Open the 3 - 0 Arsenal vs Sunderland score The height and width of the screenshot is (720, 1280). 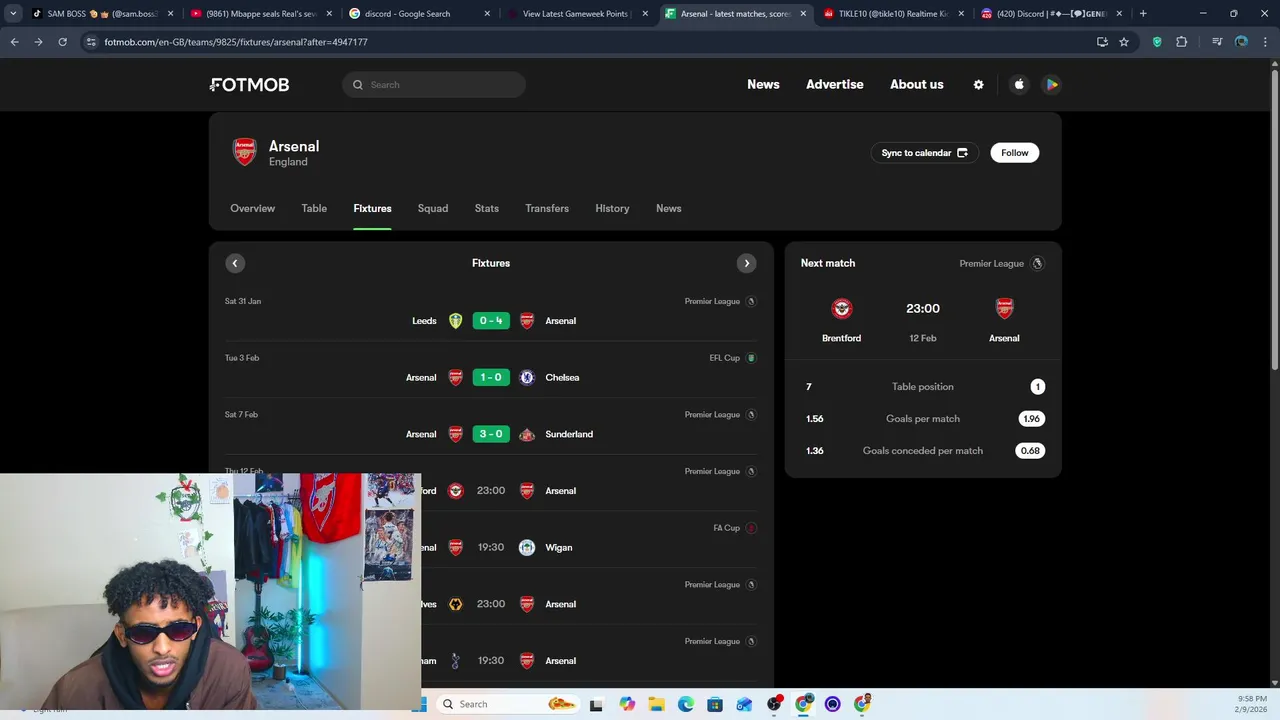491,434
